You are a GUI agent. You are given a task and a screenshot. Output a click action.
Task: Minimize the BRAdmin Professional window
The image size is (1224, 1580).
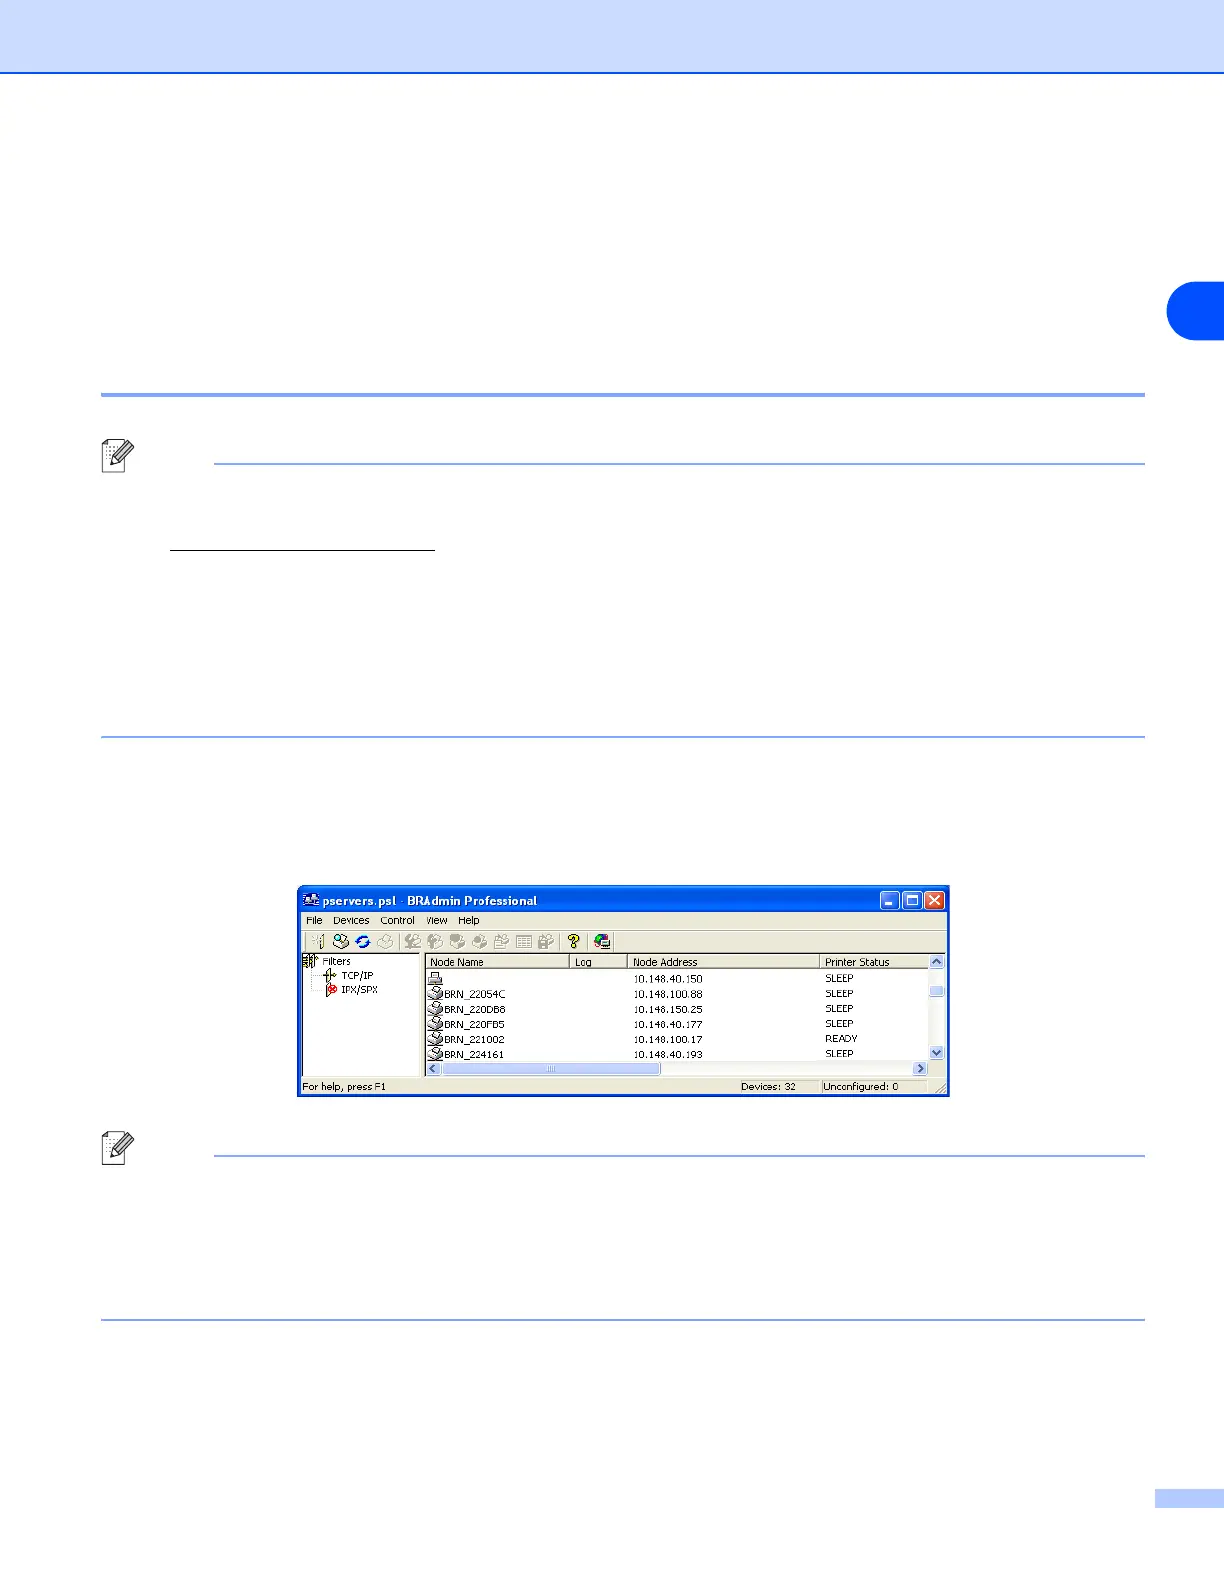click(889, 900)
